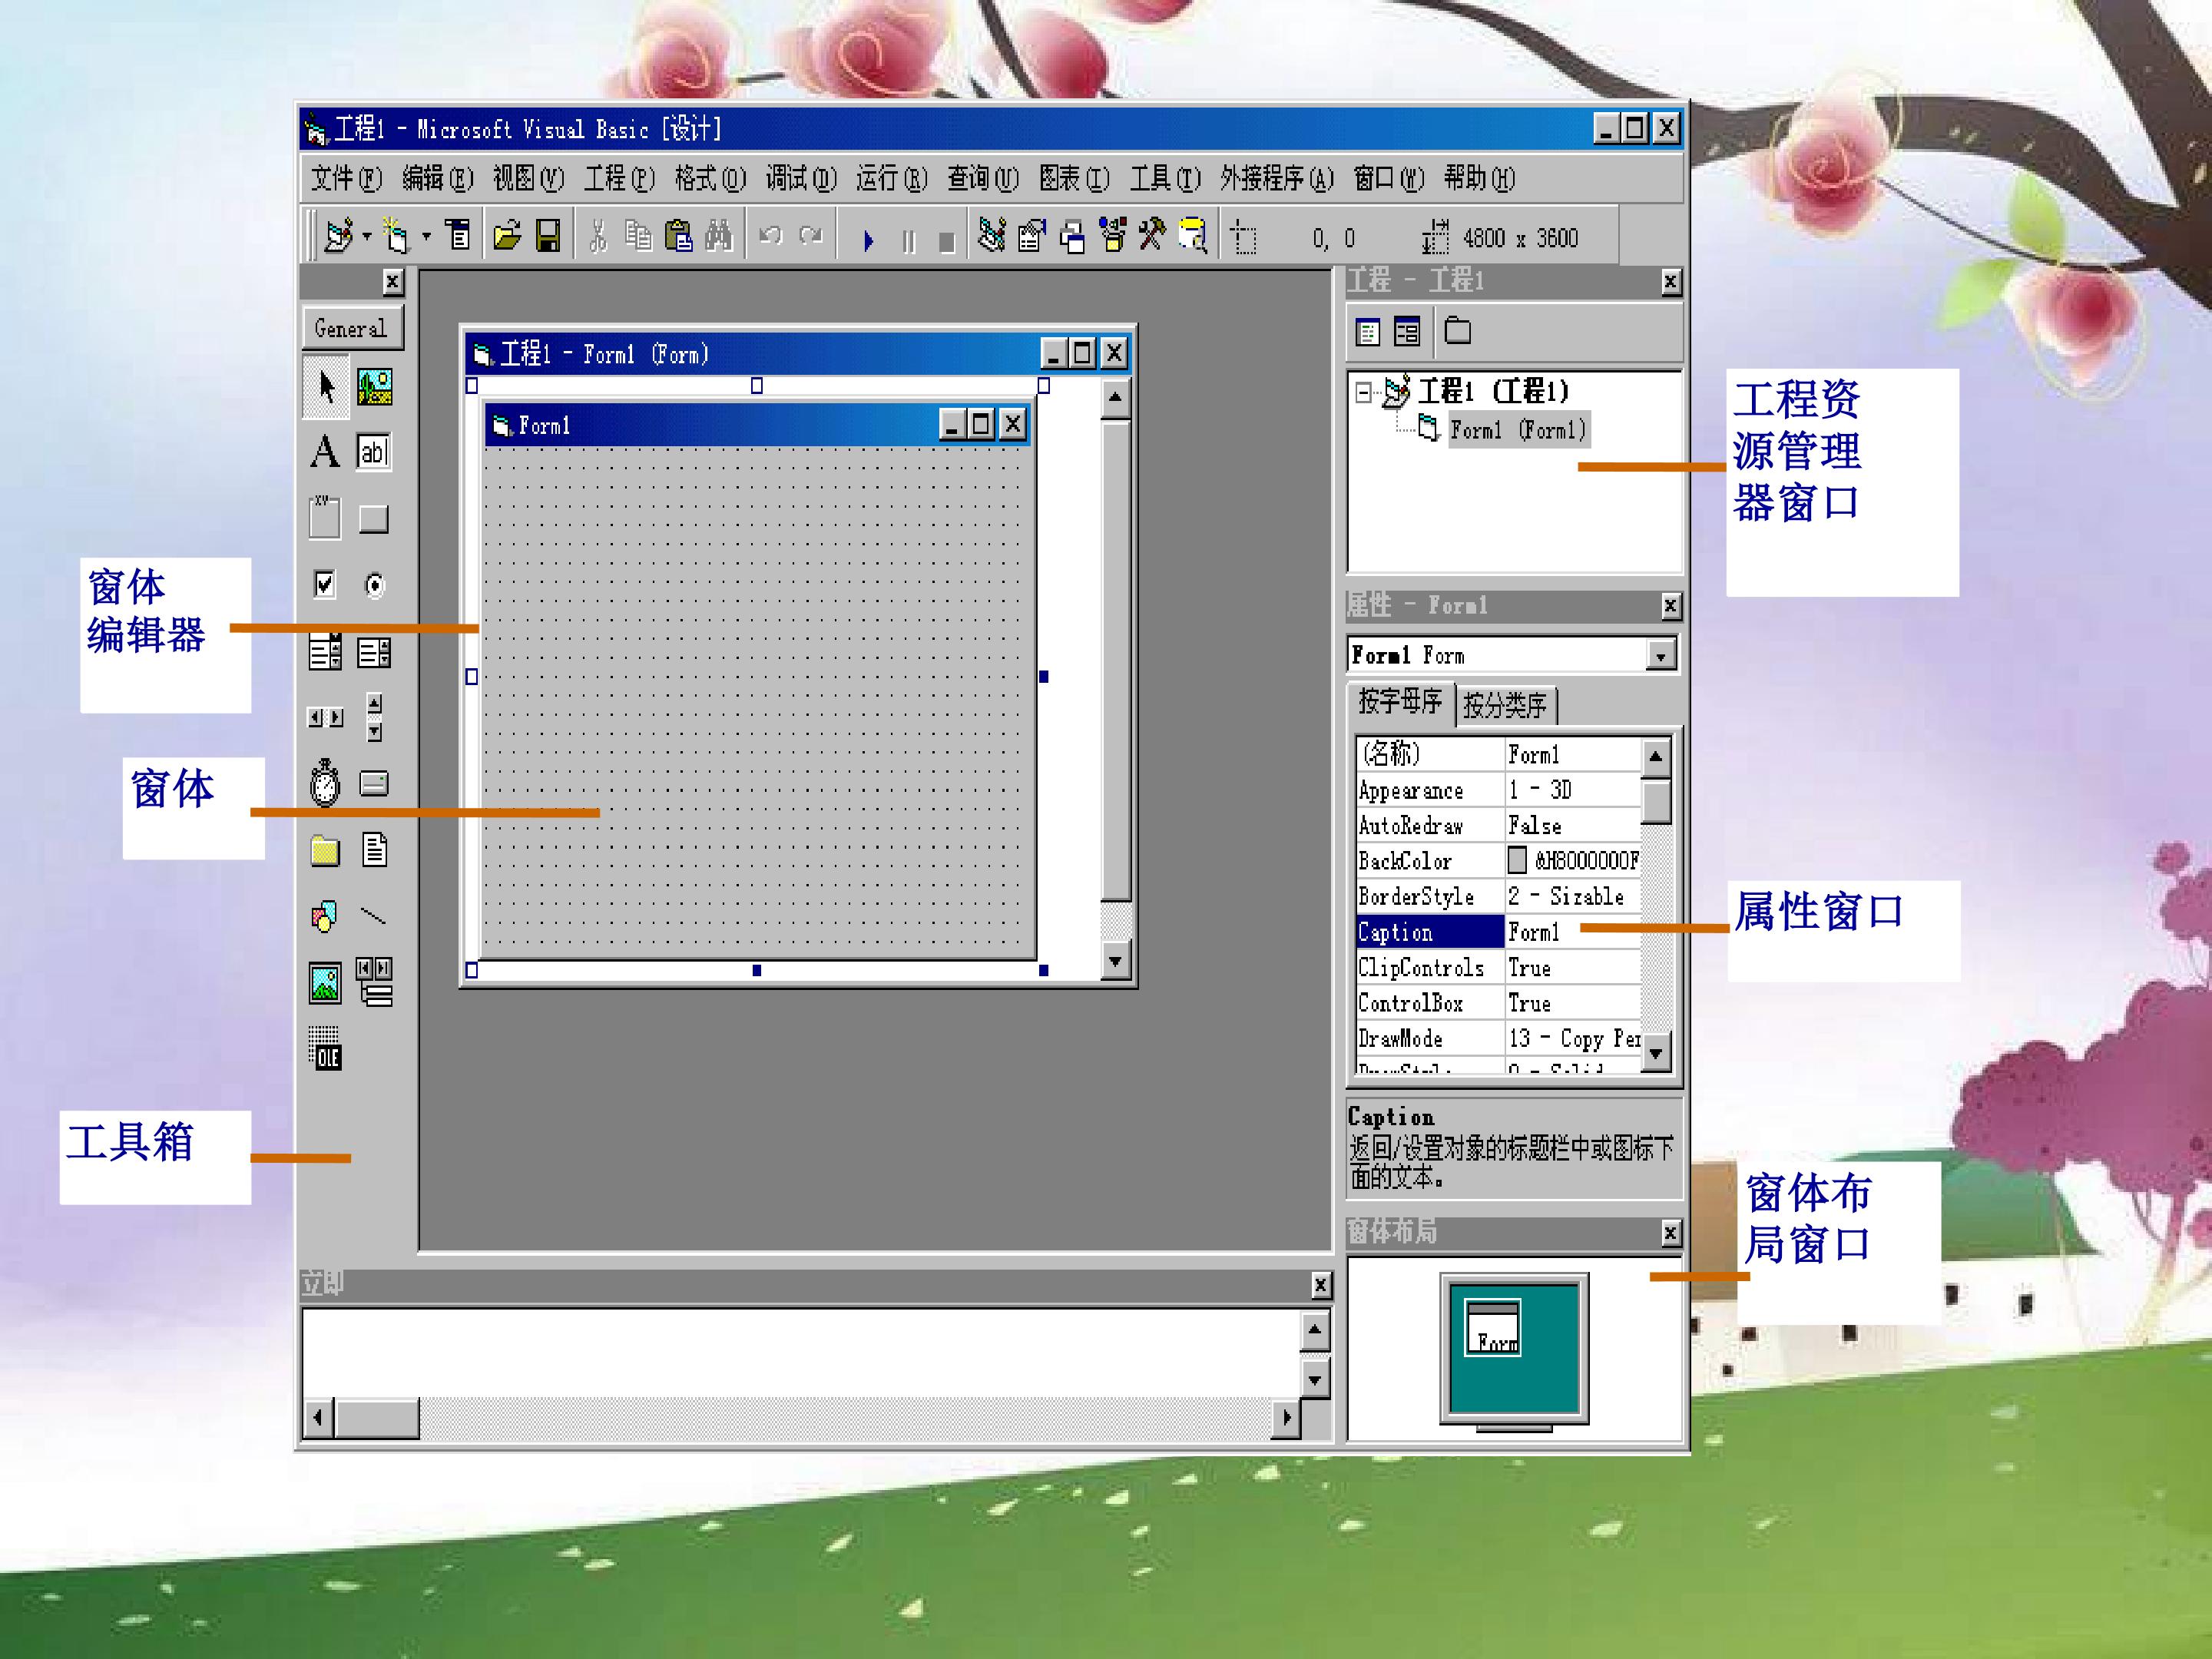Select the CheckBox control tool
The height and width of the screenshot is (1659, 2212).
pos(324,584)
